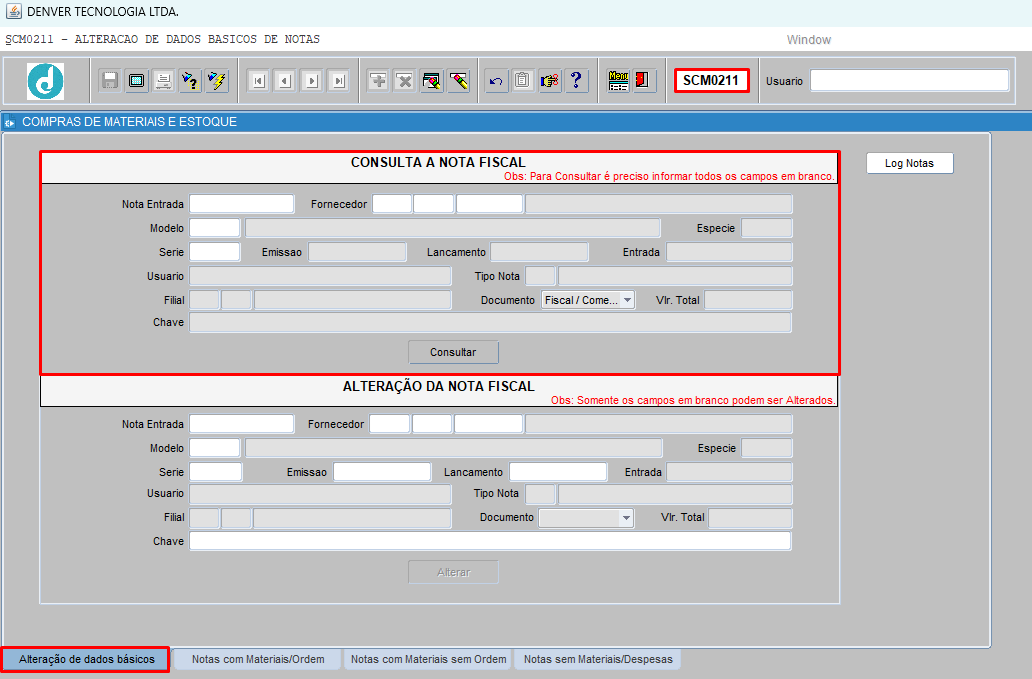
Task: Click the insert record plus icon
Action: (x=378, y=81)
